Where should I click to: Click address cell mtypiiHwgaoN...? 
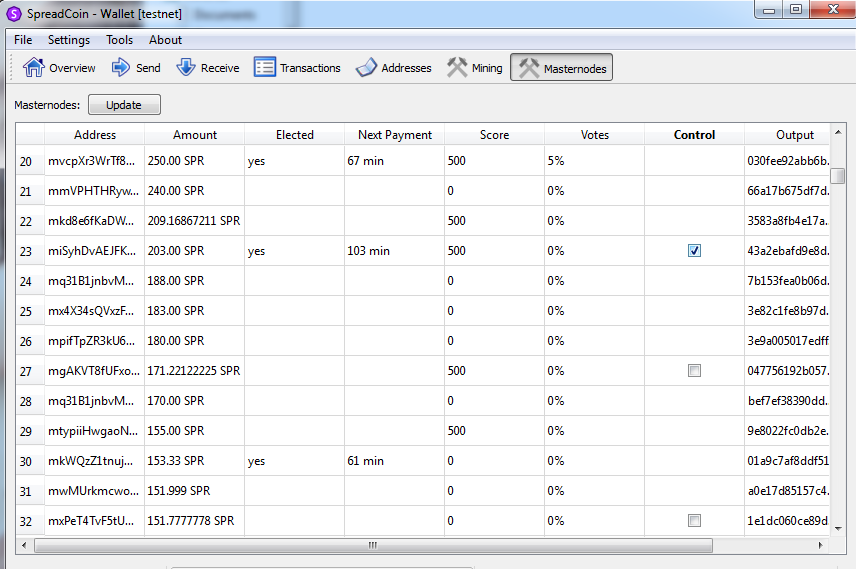pyautogui.click(x=94, y=431)
